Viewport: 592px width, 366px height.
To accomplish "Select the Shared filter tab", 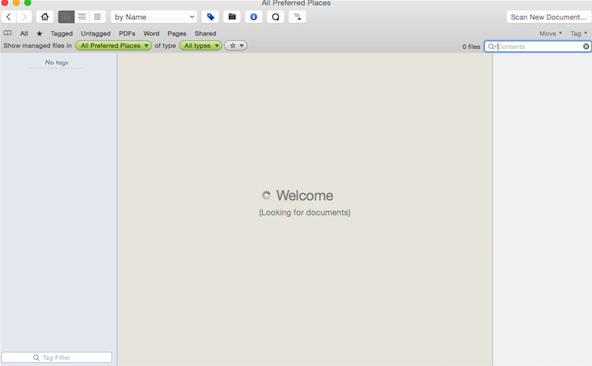I will click(205, 34).
